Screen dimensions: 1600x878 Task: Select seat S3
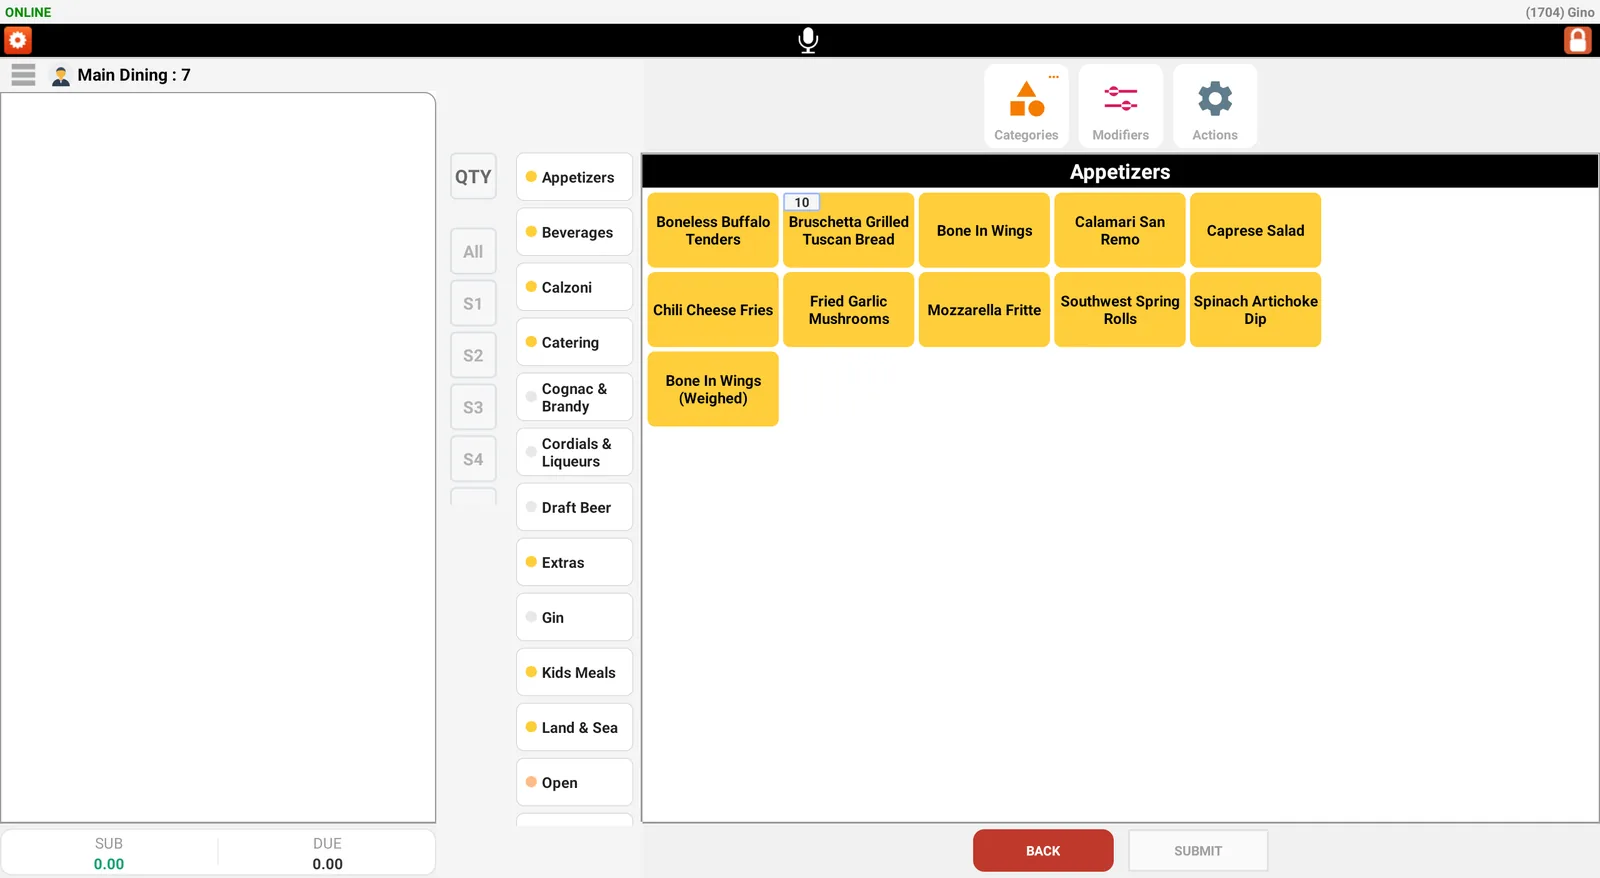pyautogui.click(x=473, y=408)
